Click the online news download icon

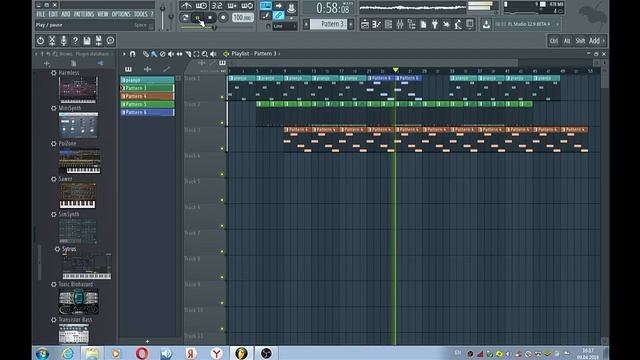(486, 24)
